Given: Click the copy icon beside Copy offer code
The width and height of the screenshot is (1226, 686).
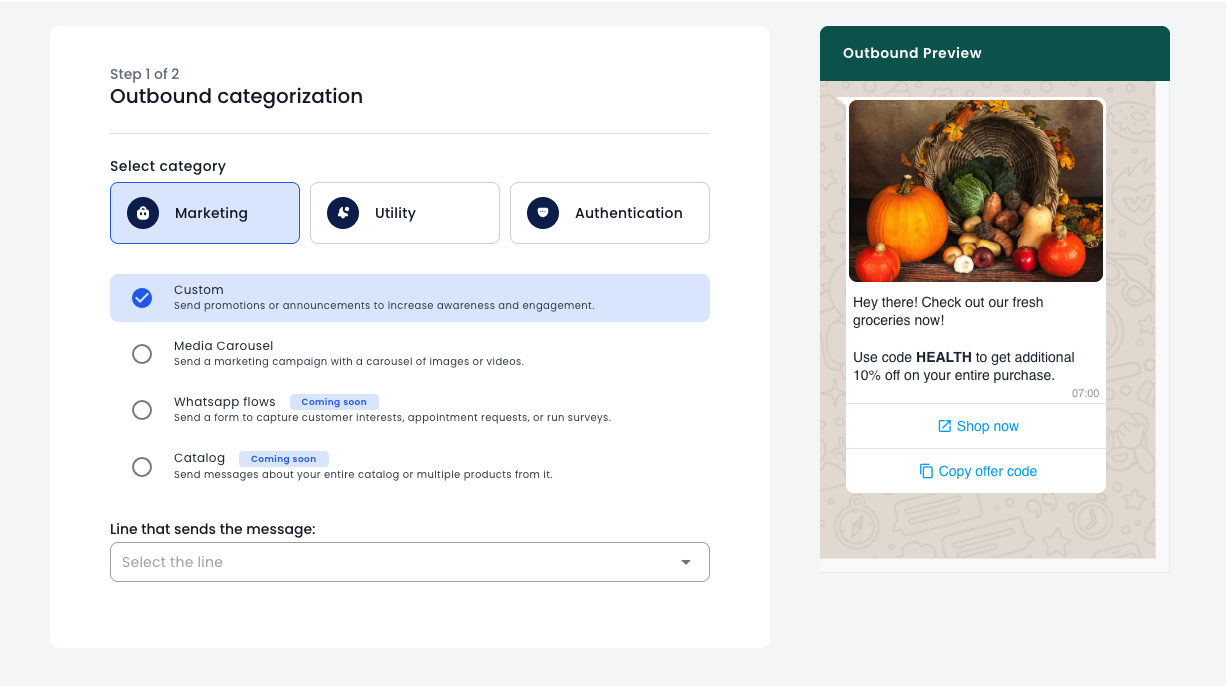Looking at the screenshot, I should [x=926, y=471].
